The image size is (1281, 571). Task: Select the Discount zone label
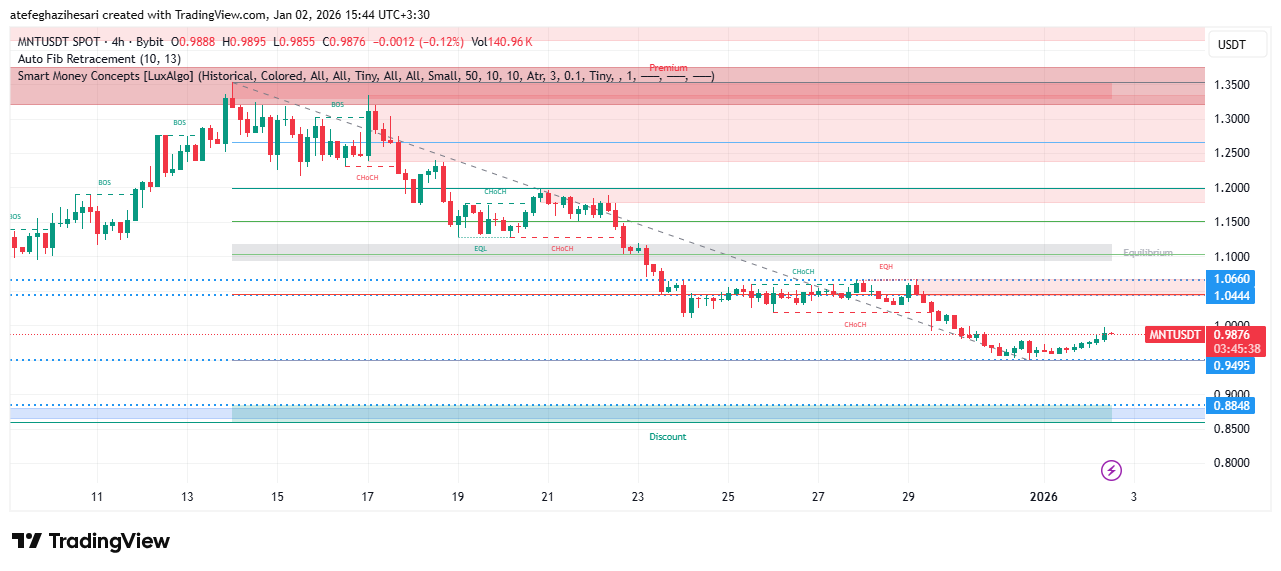coord(667,437)
